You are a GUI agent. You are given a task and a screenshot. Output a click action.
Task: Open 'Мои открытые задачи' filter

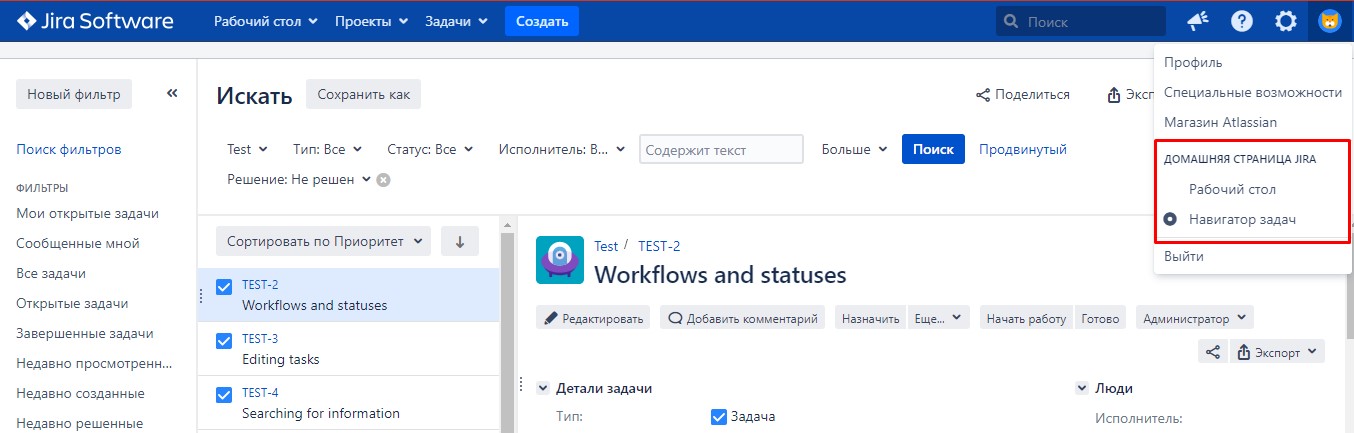(88, 213)
